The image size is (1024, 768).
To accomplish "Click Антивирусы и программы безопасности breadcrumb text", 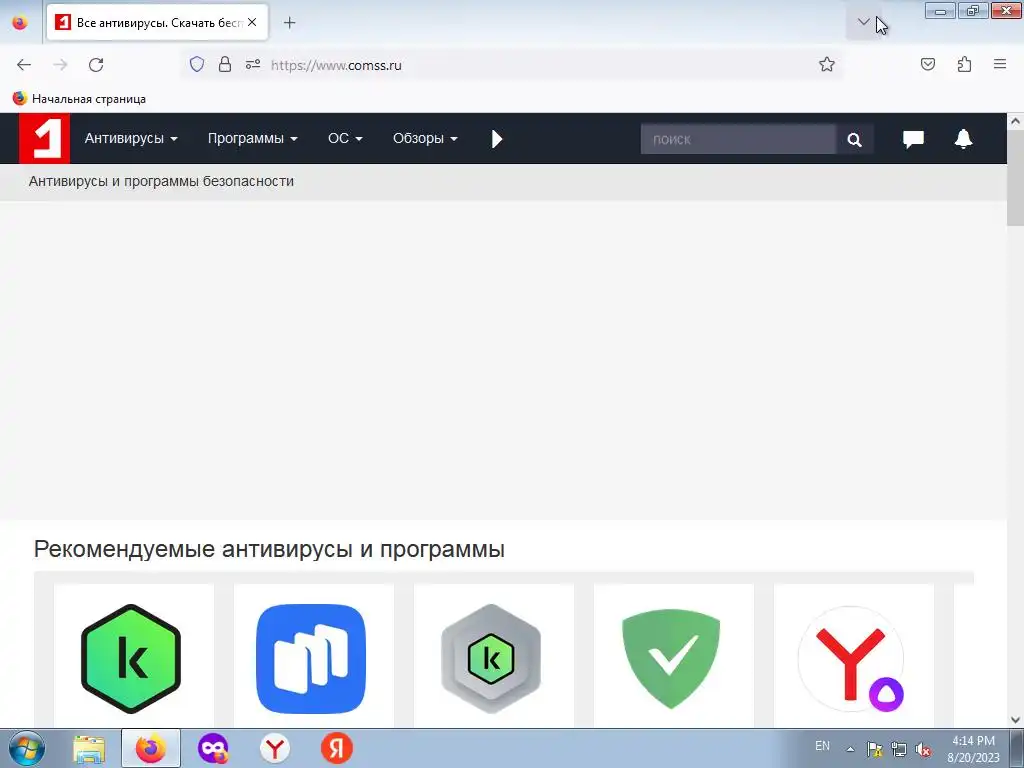I will coord(161,182).
